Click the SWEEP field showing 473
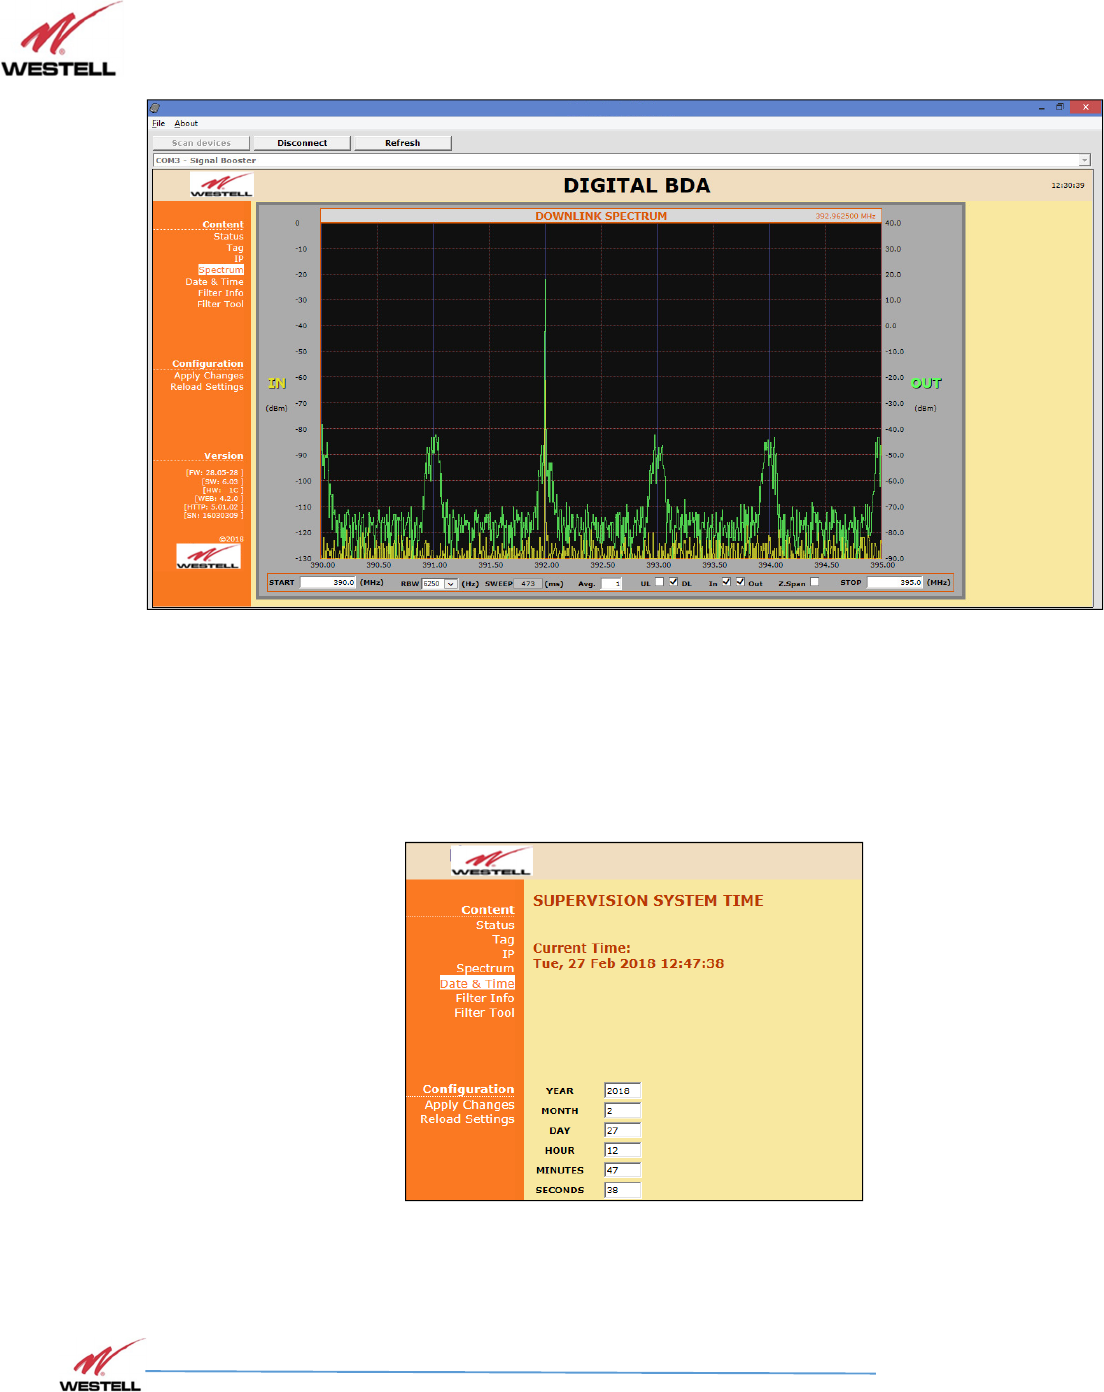Image resolution: width=1104 pixels, height=1392 pixels. (x=528, y=583)
